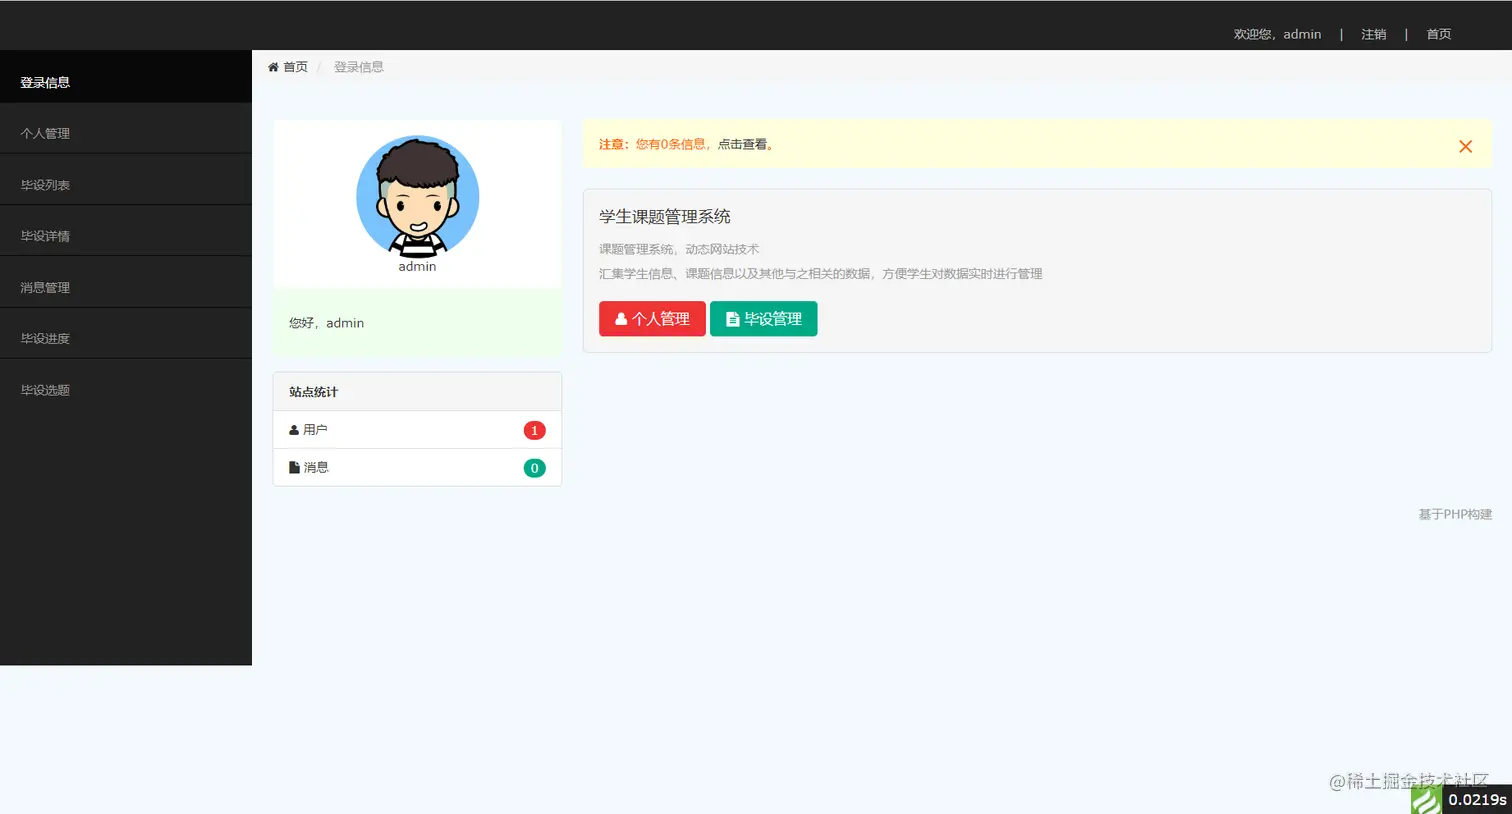Click the 登录信息 breadcrumb item
This screenshot has width=1512, height=814.
[359, 66]
